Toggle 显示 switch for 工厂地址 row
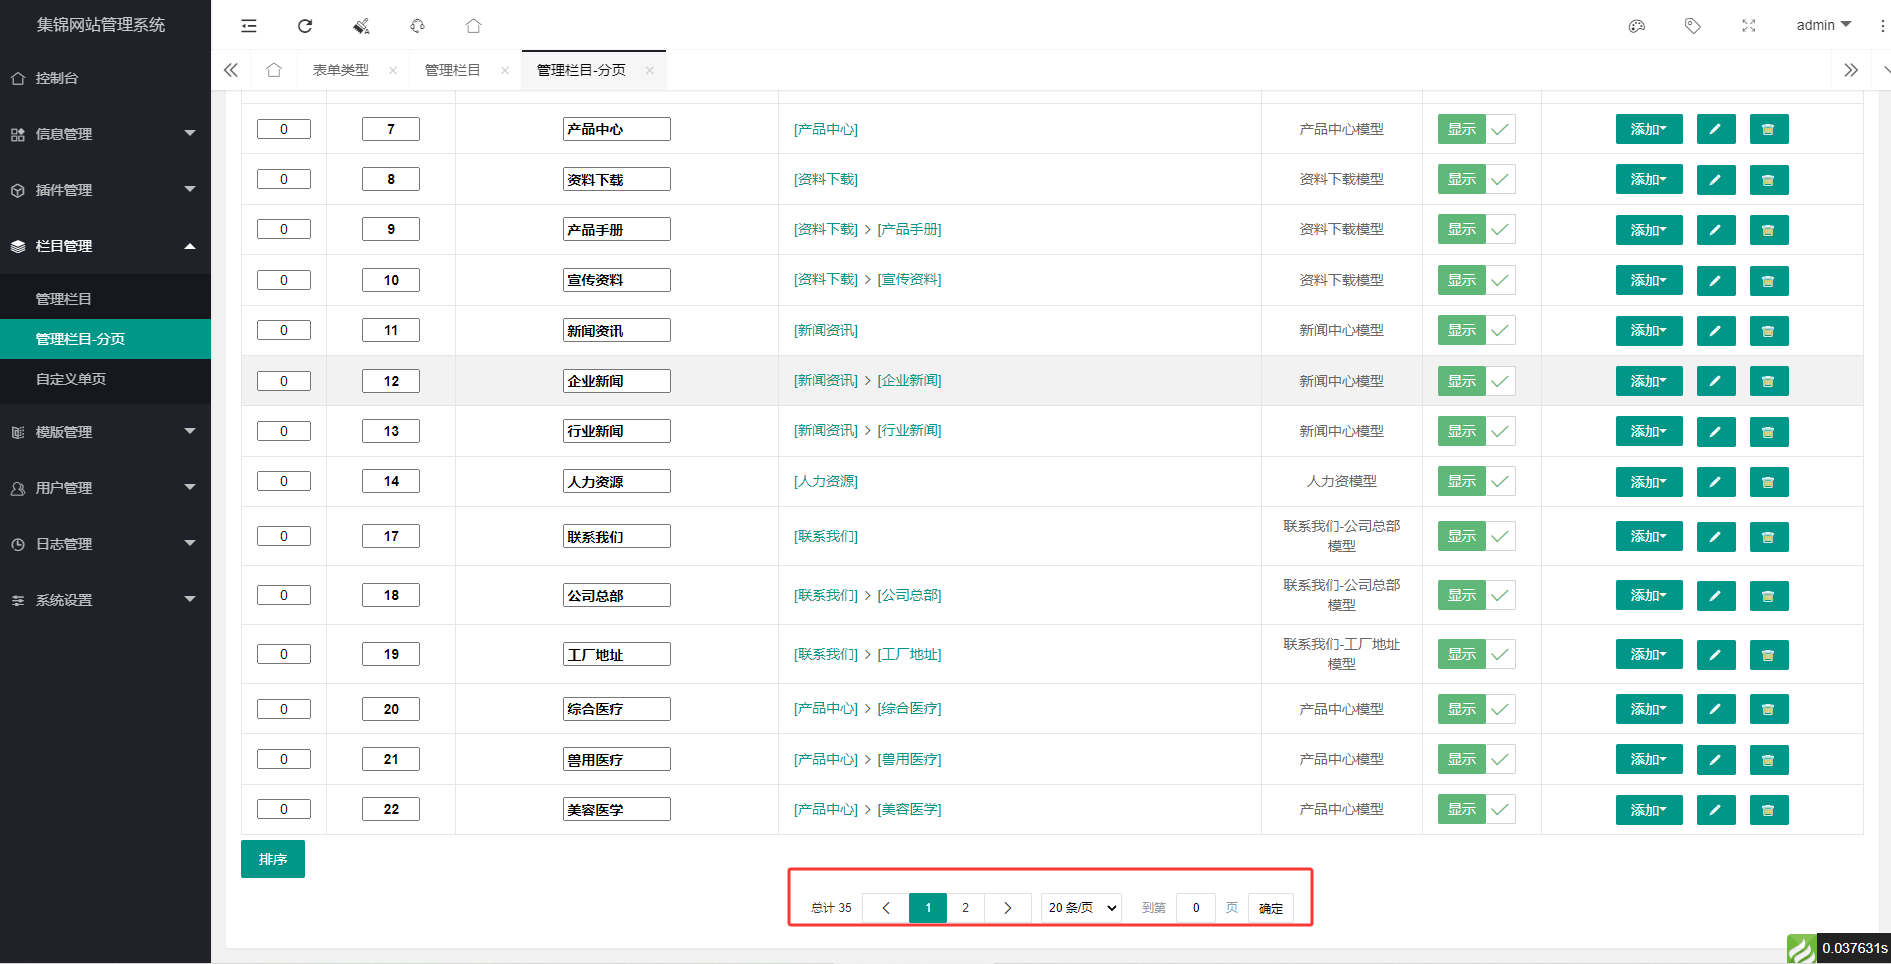Viewport: 1891px width, 964px height. pyautogui.click(x=1477, y=654)
